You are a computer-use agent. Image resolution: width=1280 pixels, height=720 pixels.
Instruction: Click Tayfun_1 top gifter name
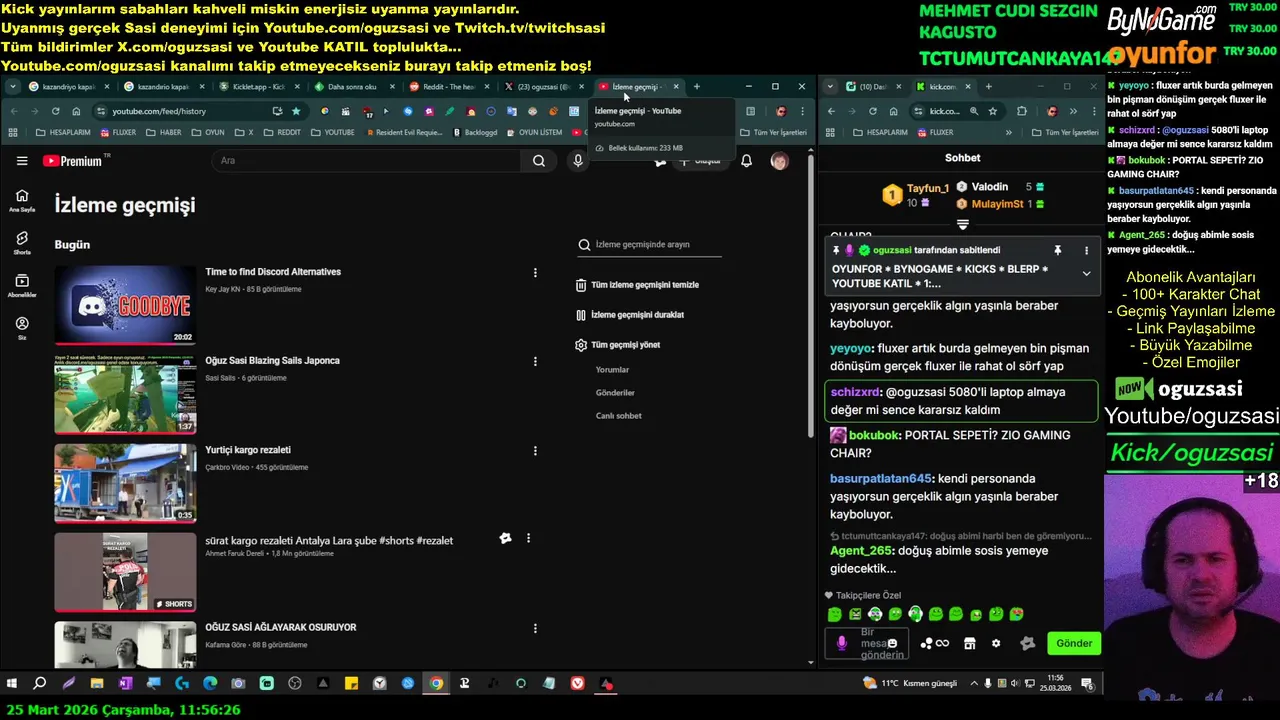pyautogui.click(x=928, y=189)
